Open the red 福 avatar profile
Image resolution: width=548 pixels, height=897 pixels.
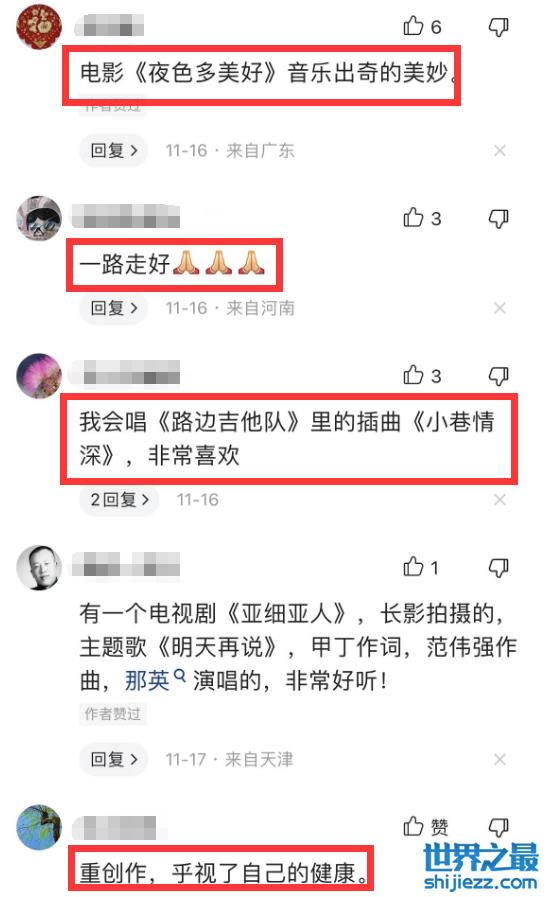(x=38, y=26)
